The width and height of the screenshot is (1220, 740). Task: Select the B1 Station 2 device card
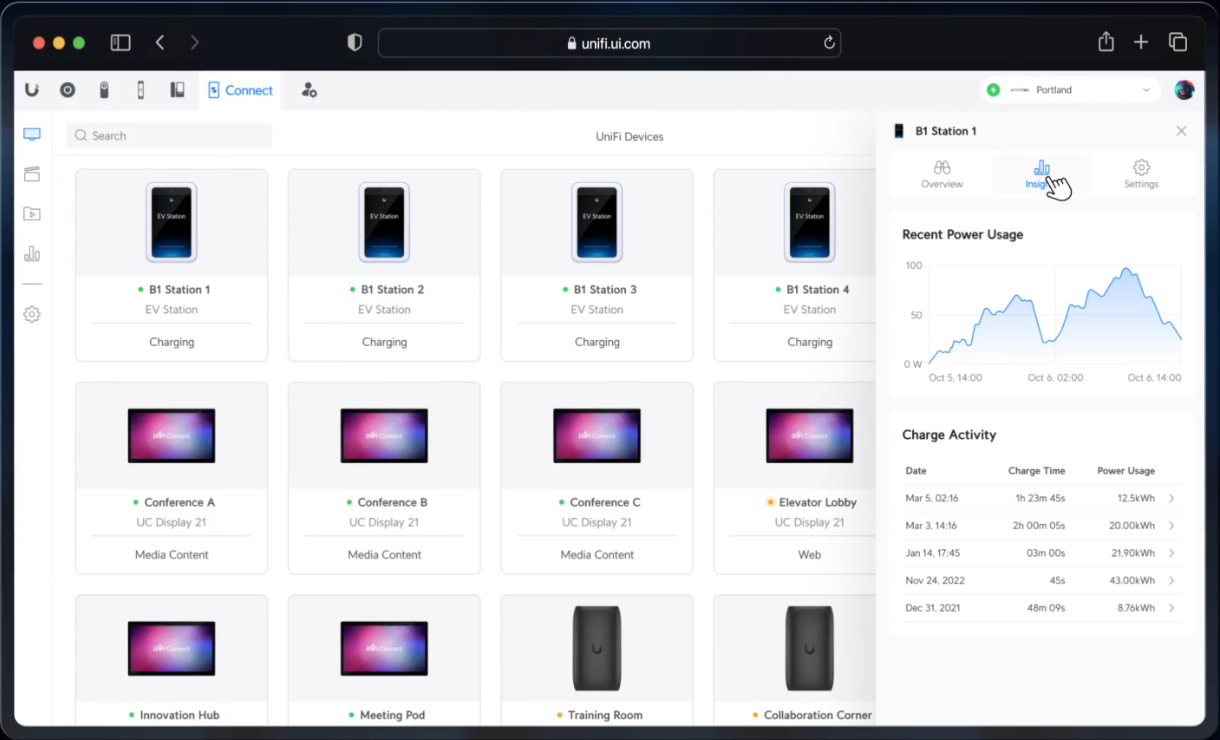[x=384, y=265]
